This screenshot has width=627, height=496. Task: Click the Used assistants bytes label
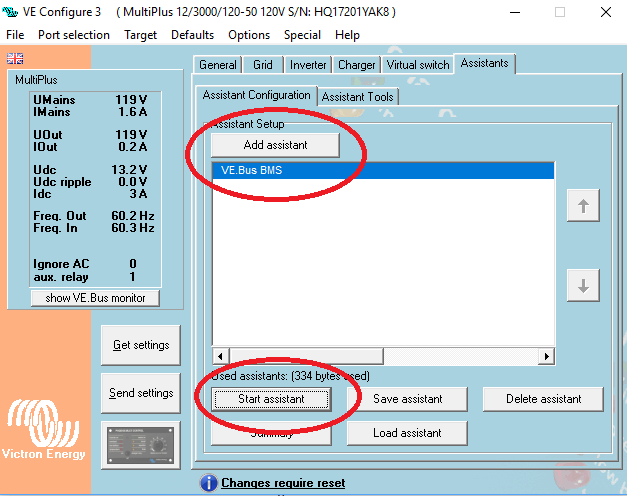coord(290,376)
